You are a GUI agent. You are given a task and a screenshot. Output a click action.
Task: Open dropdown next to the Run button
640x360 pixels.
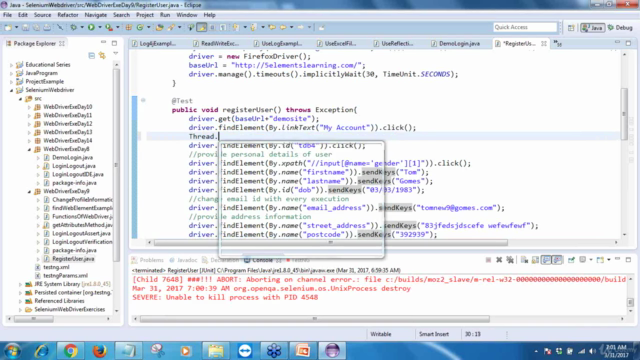(x=99, y=27)
